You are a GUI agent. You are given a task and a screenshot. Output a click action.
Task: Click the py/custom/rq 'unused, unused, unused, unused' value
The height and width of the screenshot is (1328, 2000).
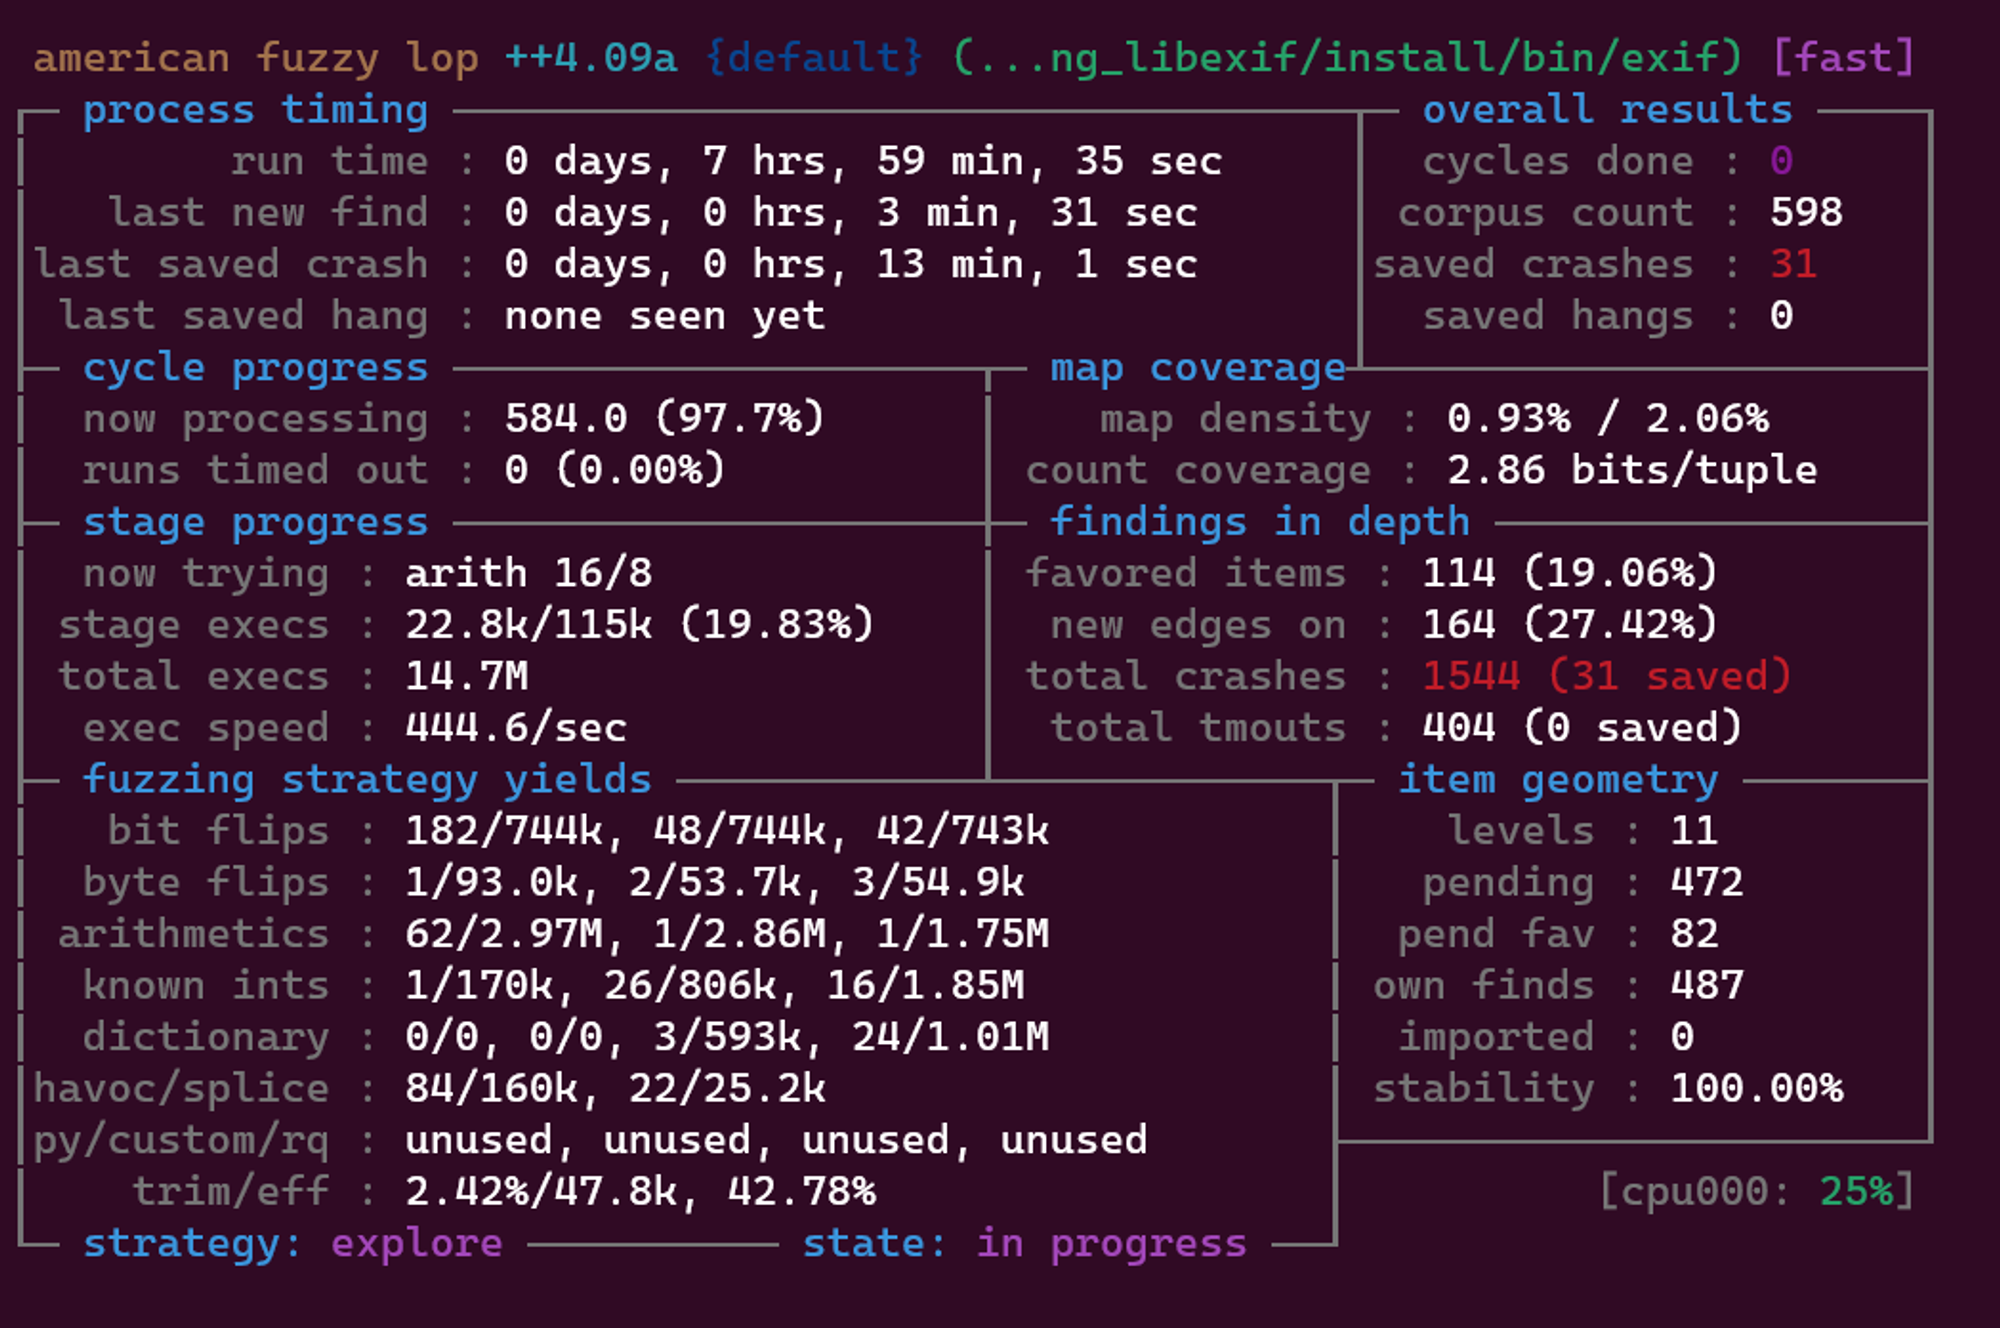click(776, 1140)
